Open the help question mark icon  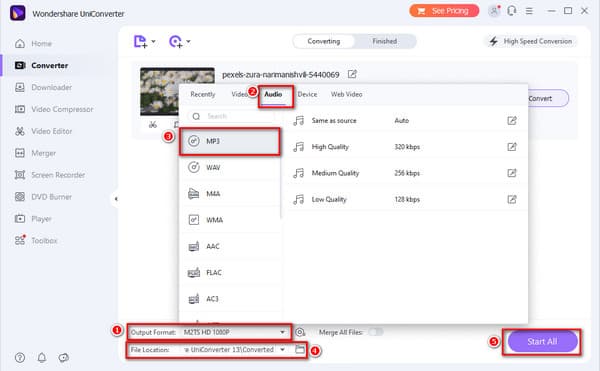(20, 358)
